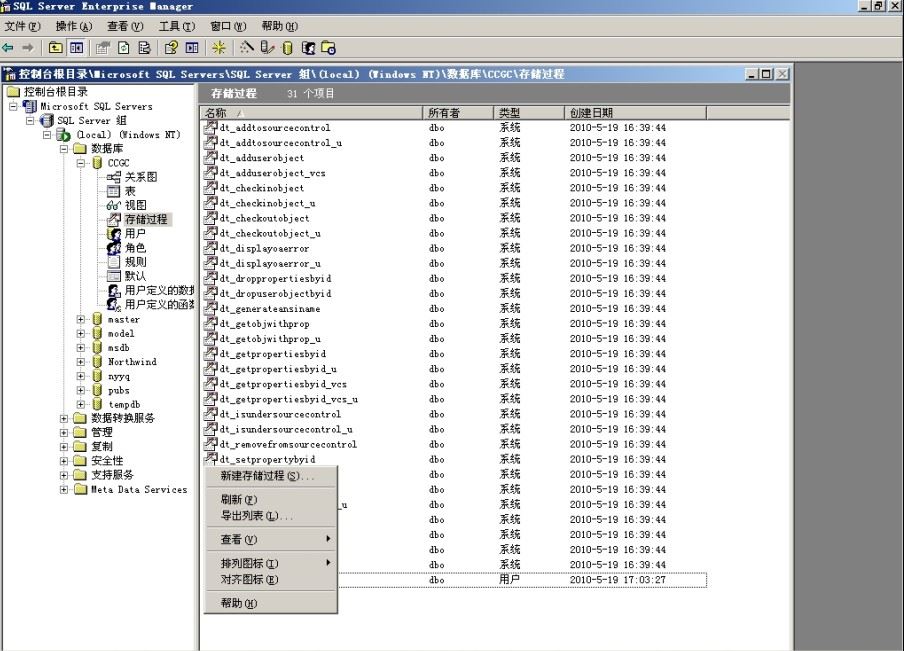Open the 窗口 menu in the menu bar
This screenshot has width=906, height=651.
click(x=228, y=26)
